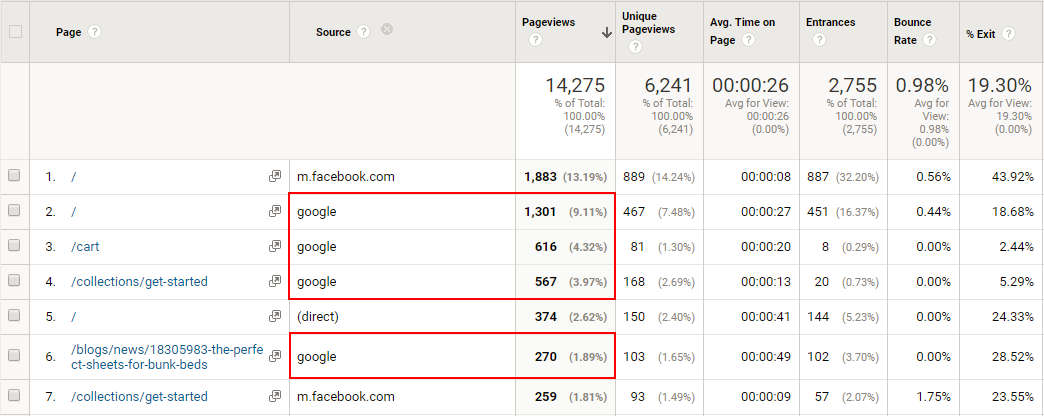Check the row 7 get-started checkbox
Image resolution: width=1044 pixels, height=416 pixels.
(x=14, y=395)
